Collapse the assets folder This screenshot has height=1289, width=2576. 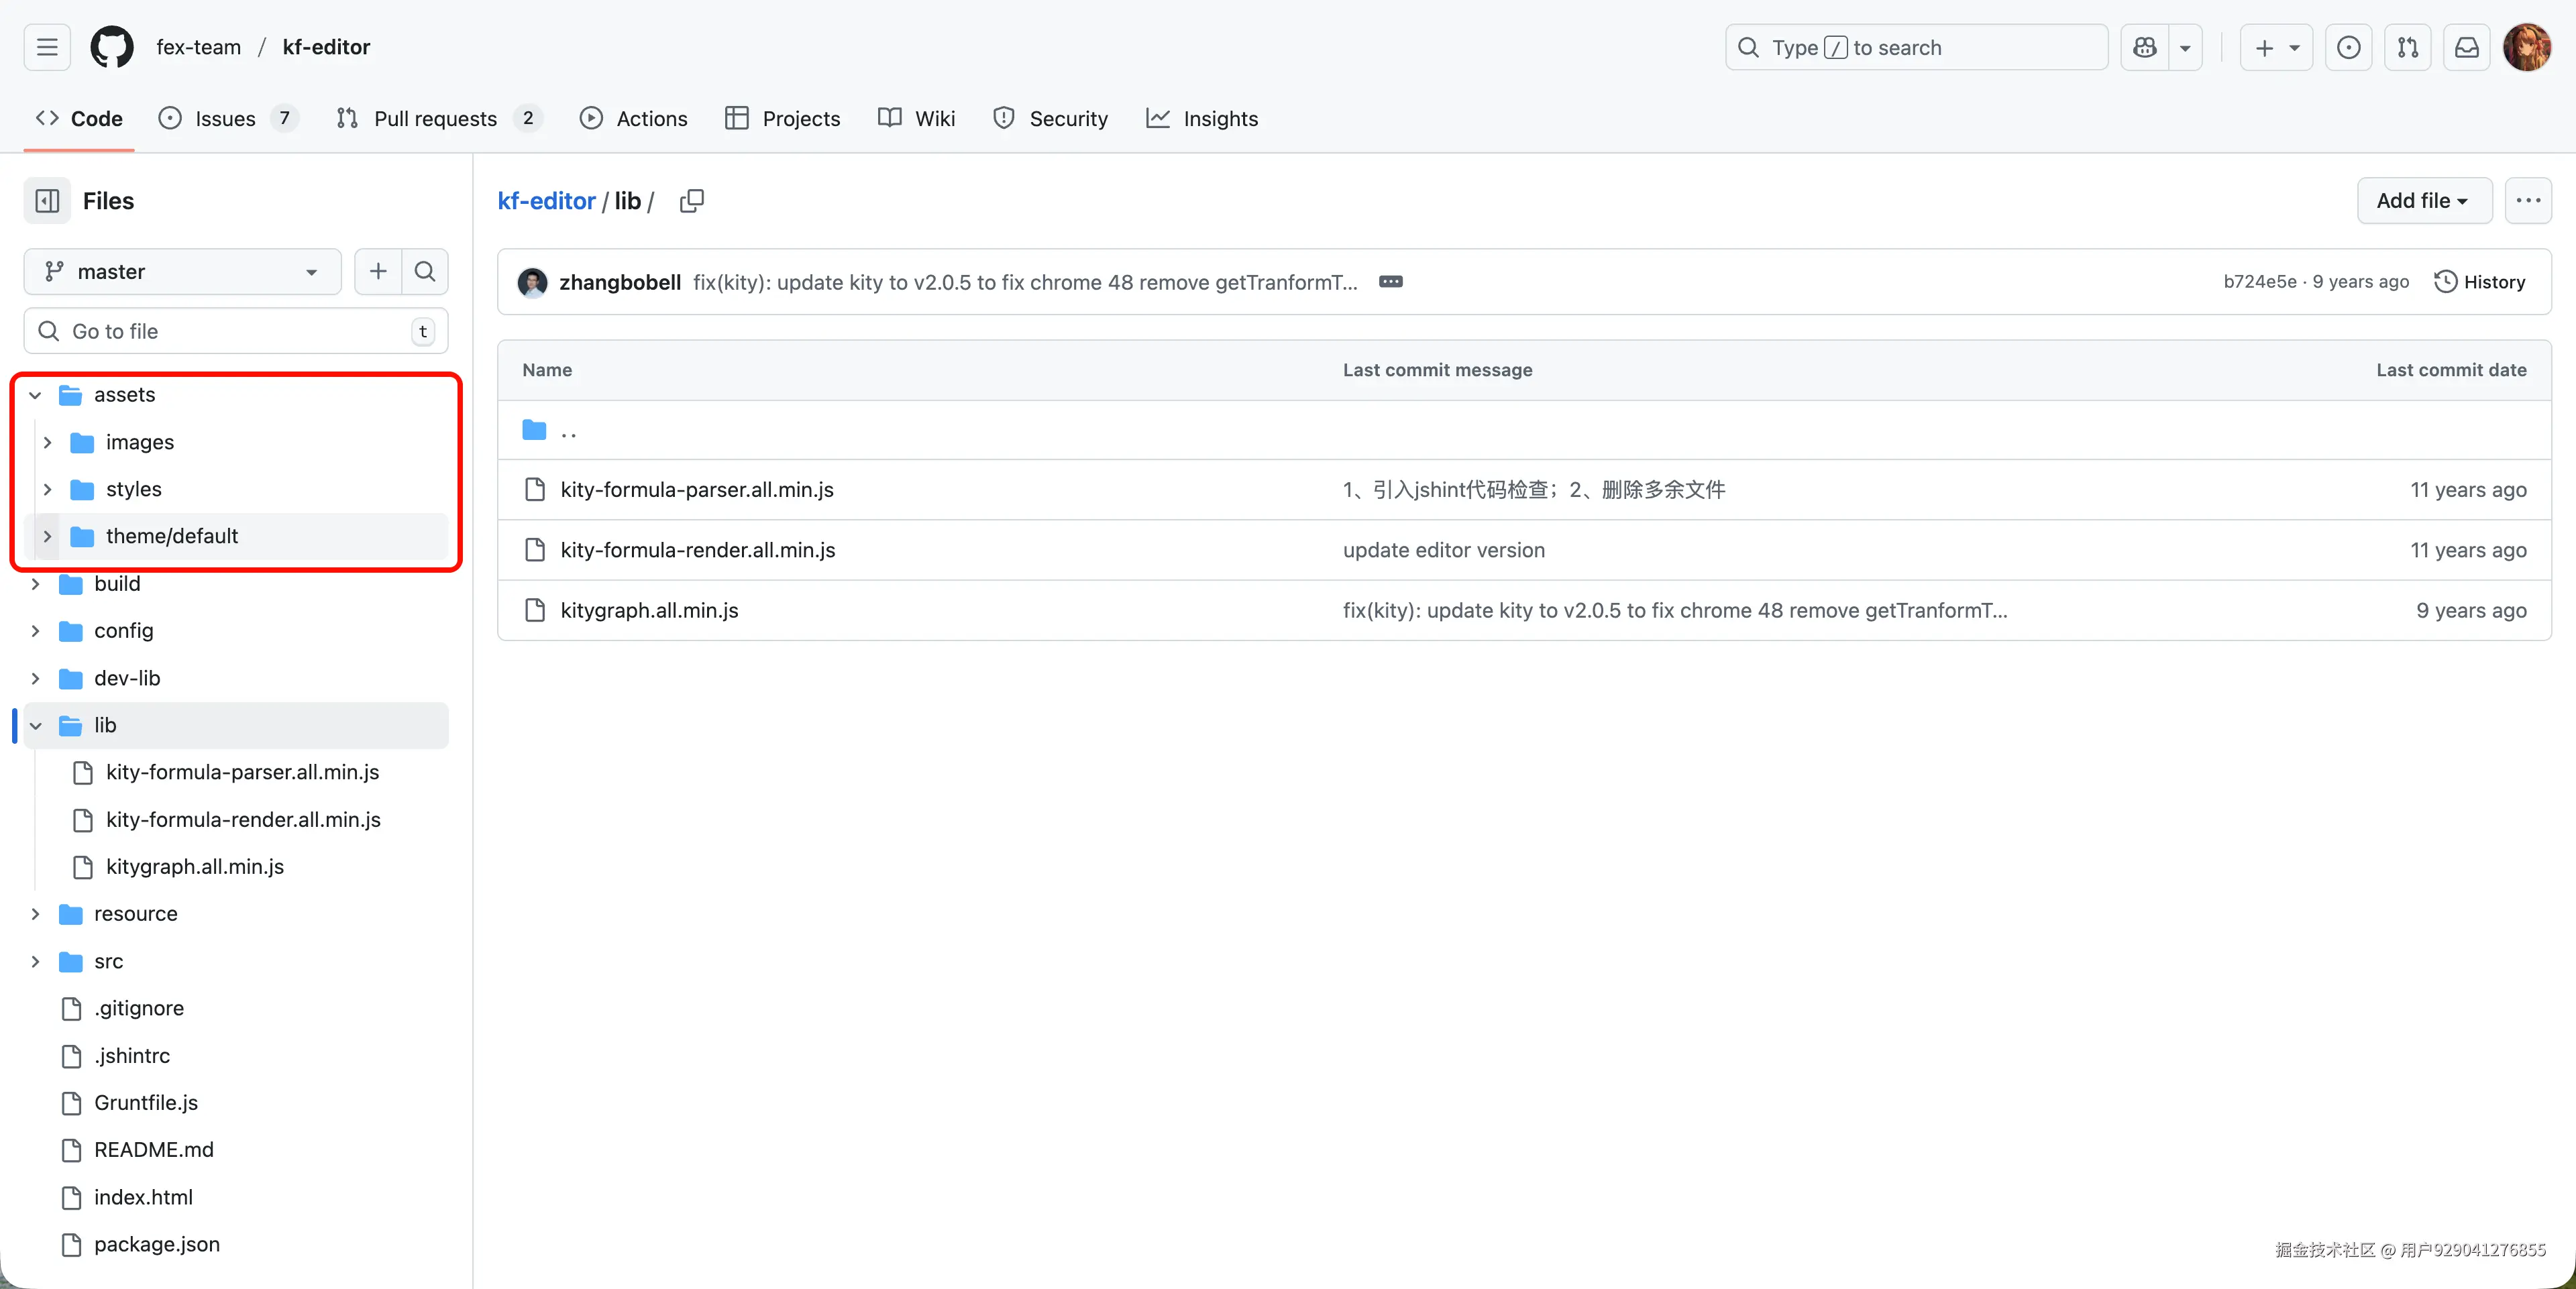pos(35,395)
